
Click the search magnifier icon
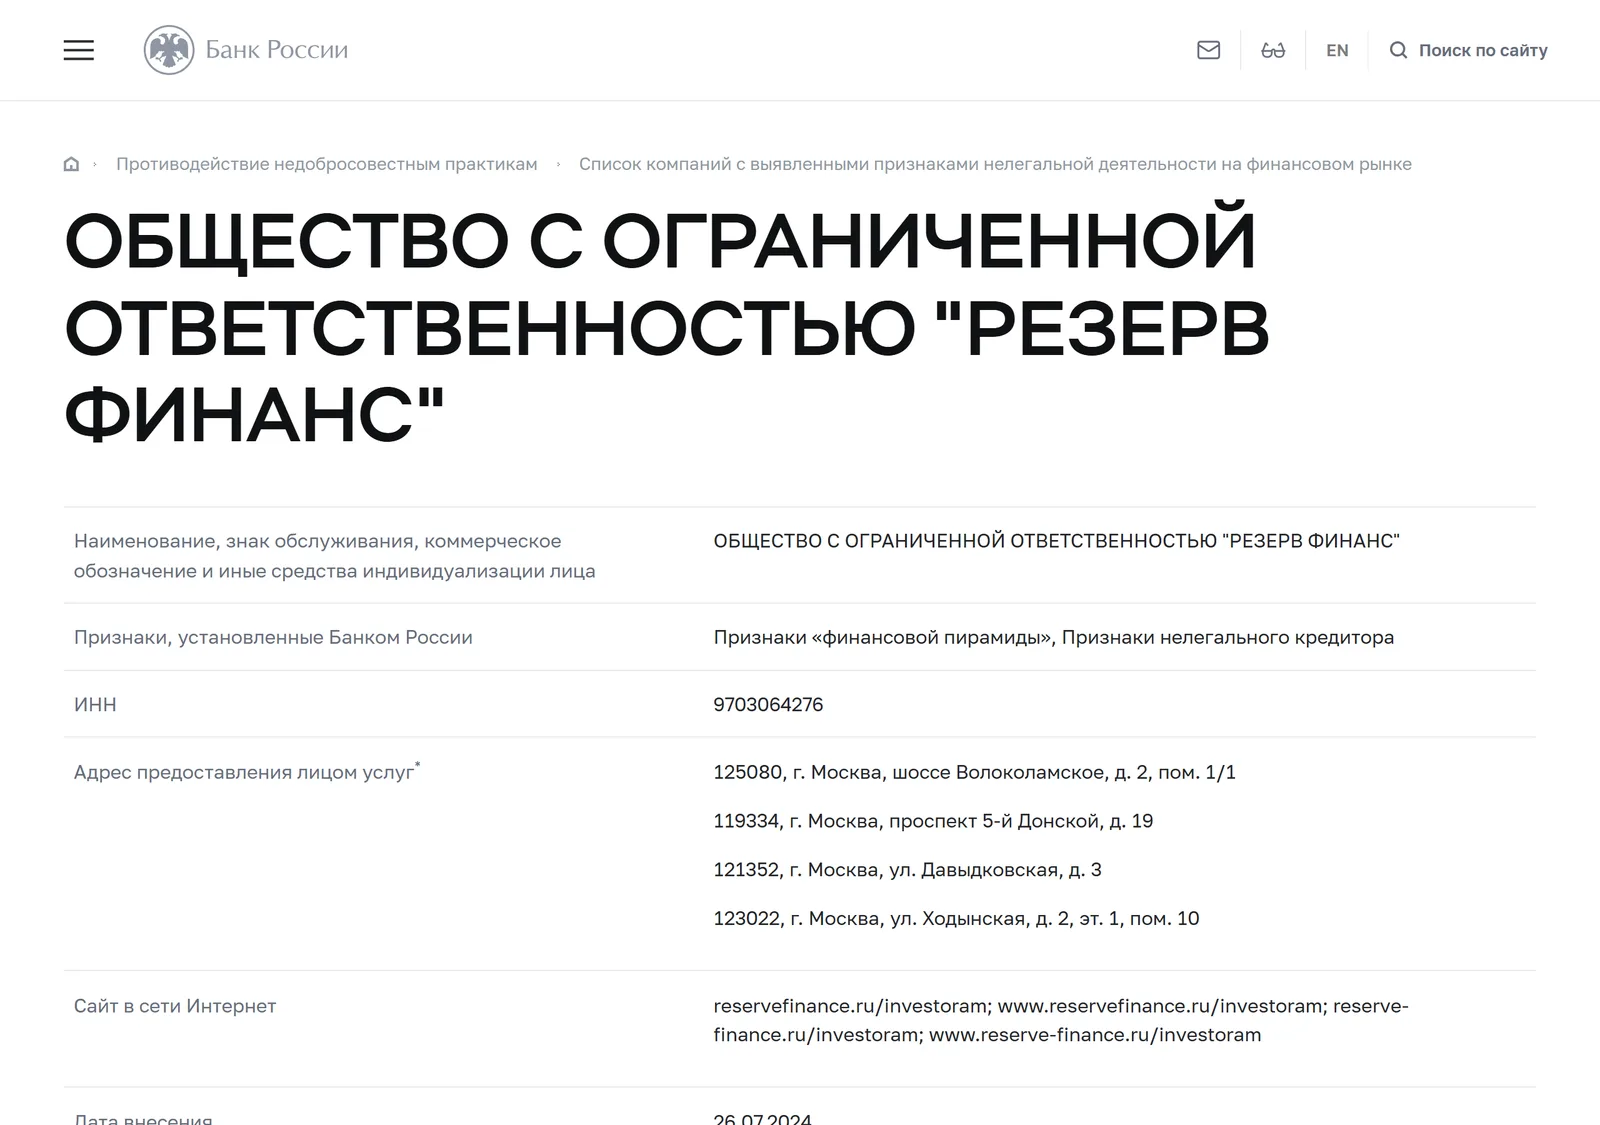(1398, 50)
